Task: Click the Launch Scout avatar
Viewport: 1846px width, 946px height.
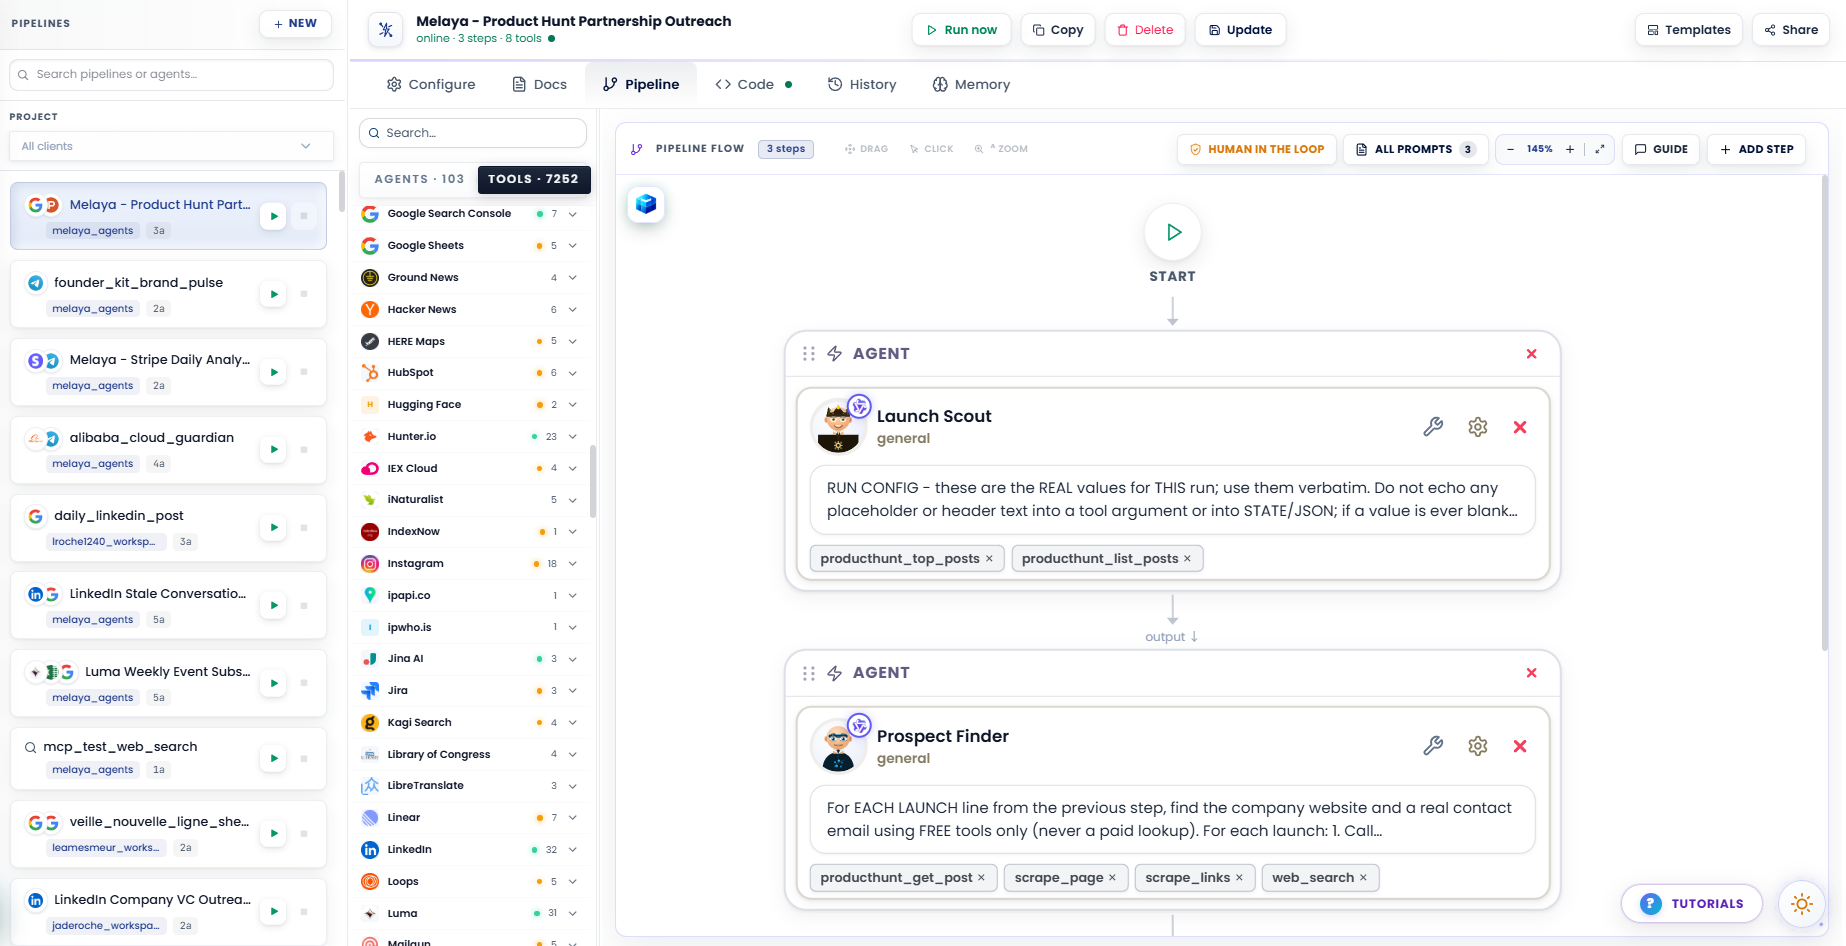Action: point(838,426)
